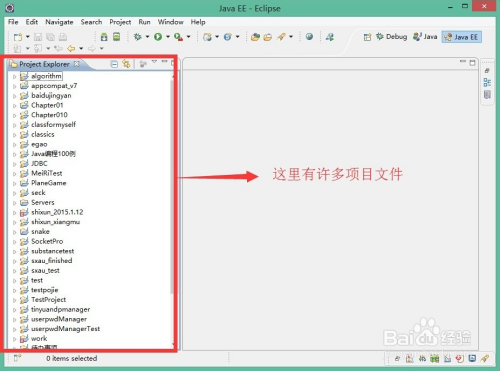Open the Window menu
This screenshot has width=500, height=371.
171,22
